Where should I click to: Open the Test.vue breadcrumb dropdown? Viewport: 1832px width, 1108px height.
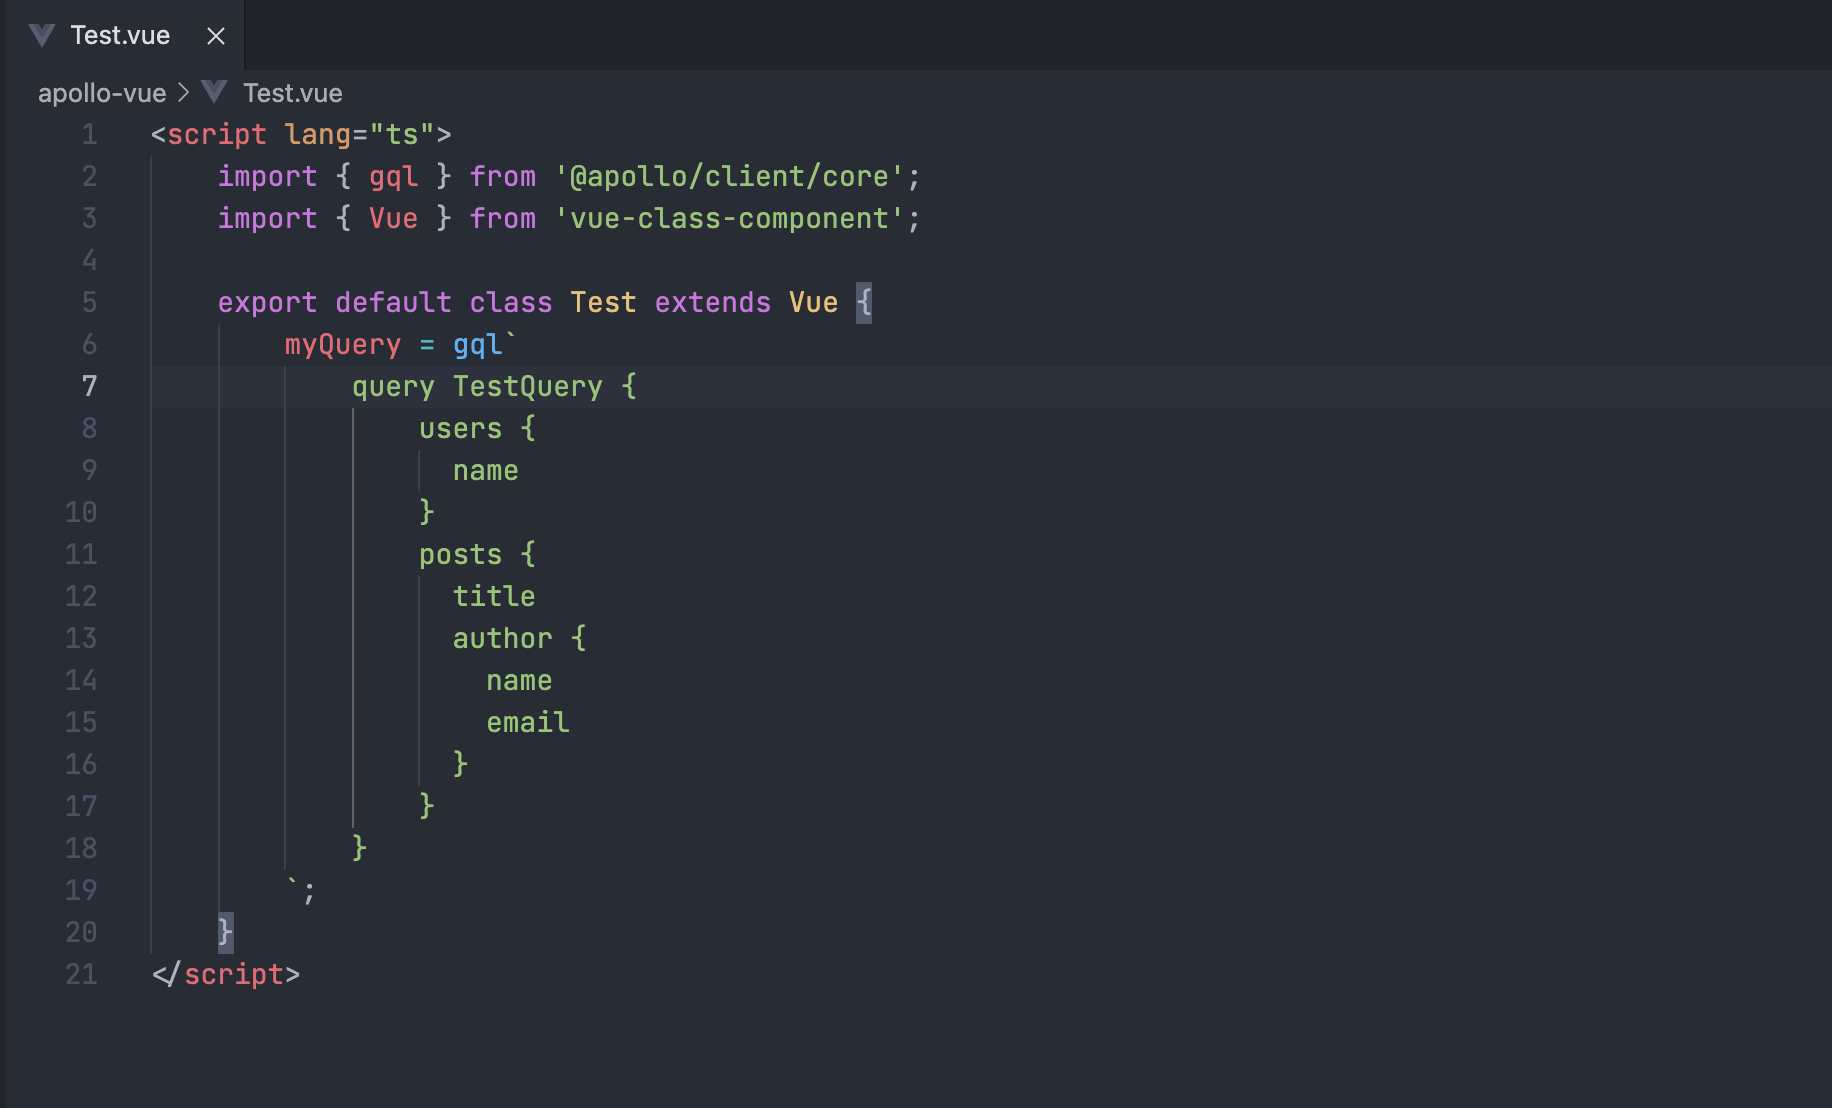tap(293, 92)
